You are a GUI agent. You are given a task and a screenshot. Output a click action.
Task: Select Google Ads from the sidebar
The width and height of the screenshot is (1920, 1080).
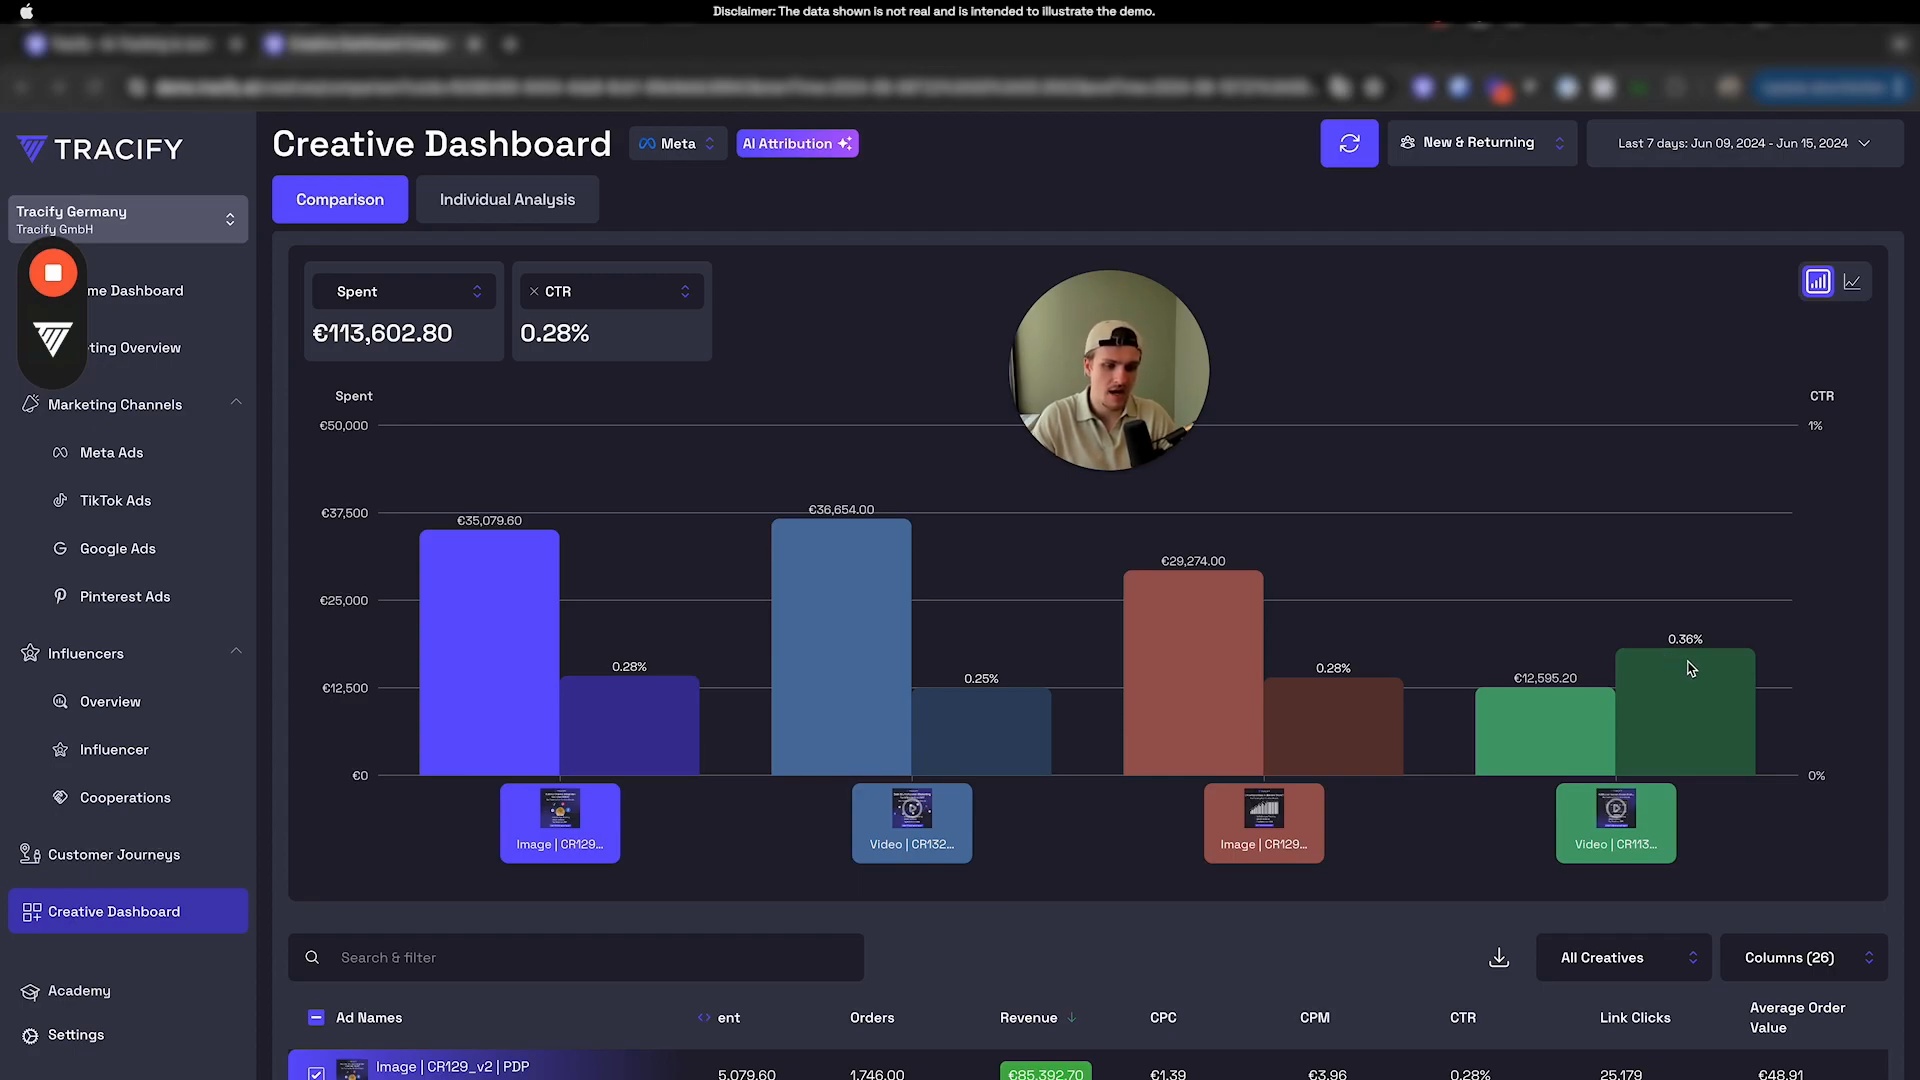(118, 548)
